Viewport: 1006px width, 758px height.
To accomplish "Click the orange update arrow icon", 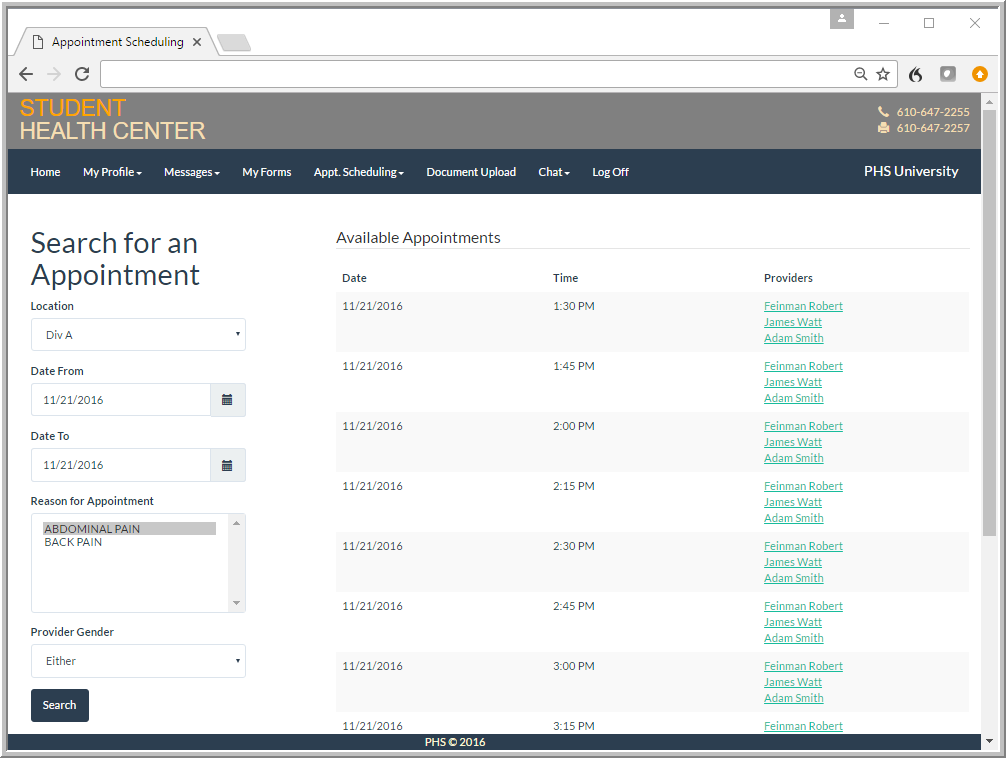I will (980, 74).
